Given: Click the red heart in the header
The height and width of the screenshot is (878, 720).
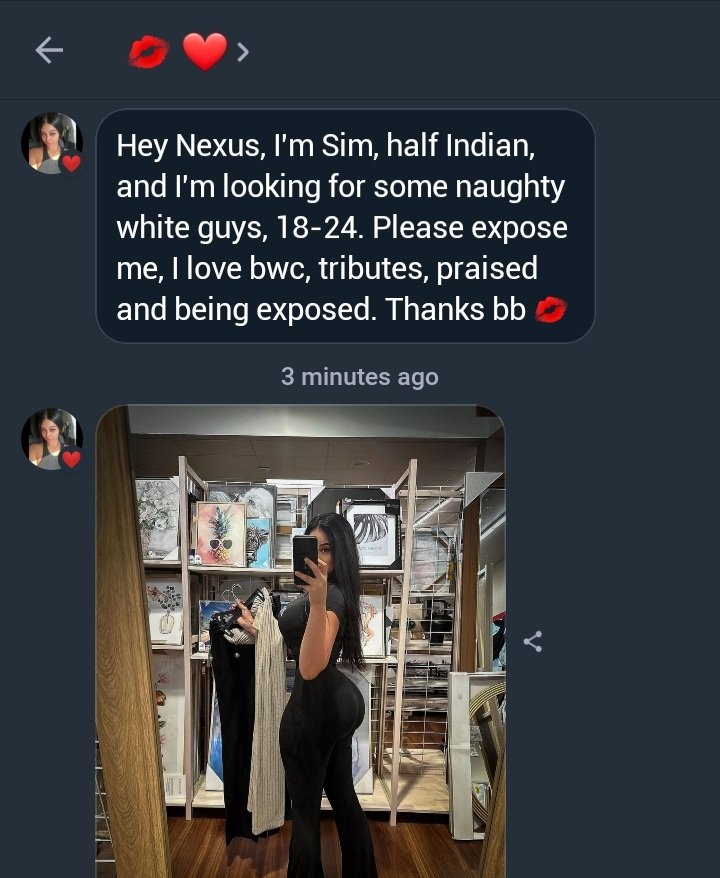Looking at the screenshot, I should coord(205,52).
